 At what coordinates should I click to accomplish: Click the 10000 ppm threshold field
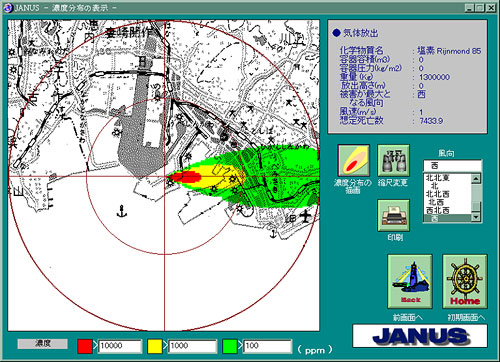(x=120, y=346)
